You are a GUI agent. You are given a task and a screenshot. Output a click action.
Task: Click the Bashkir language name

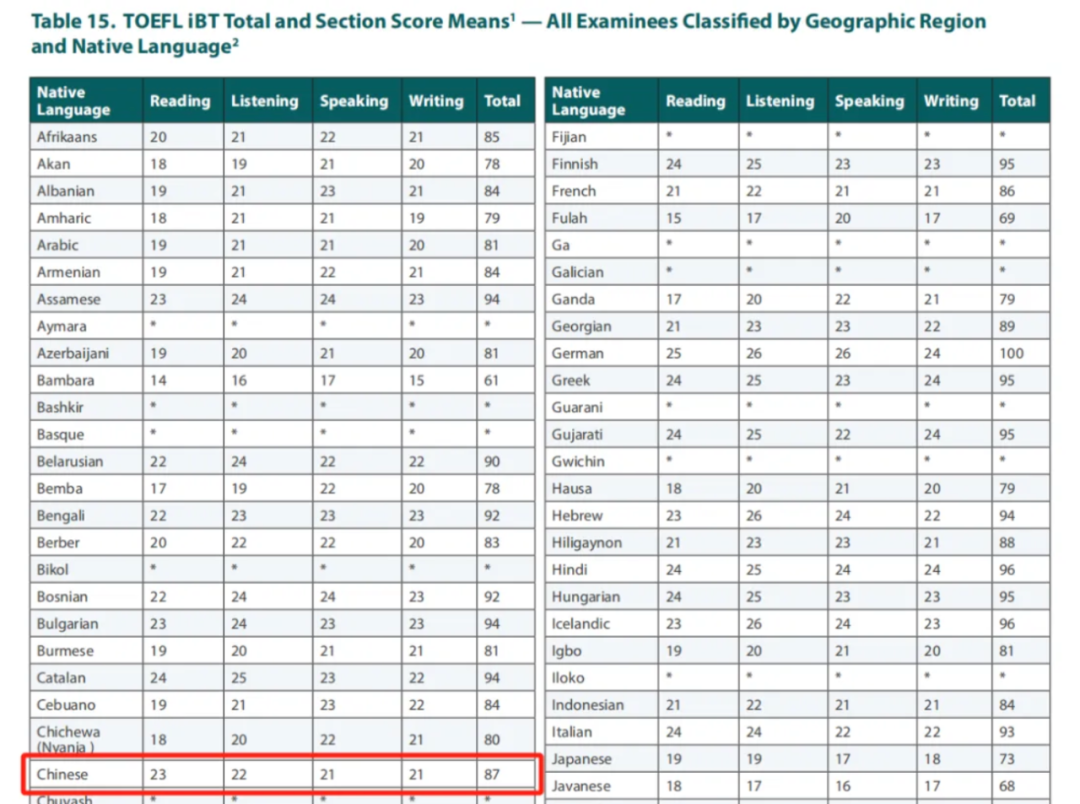click(60, 407)
